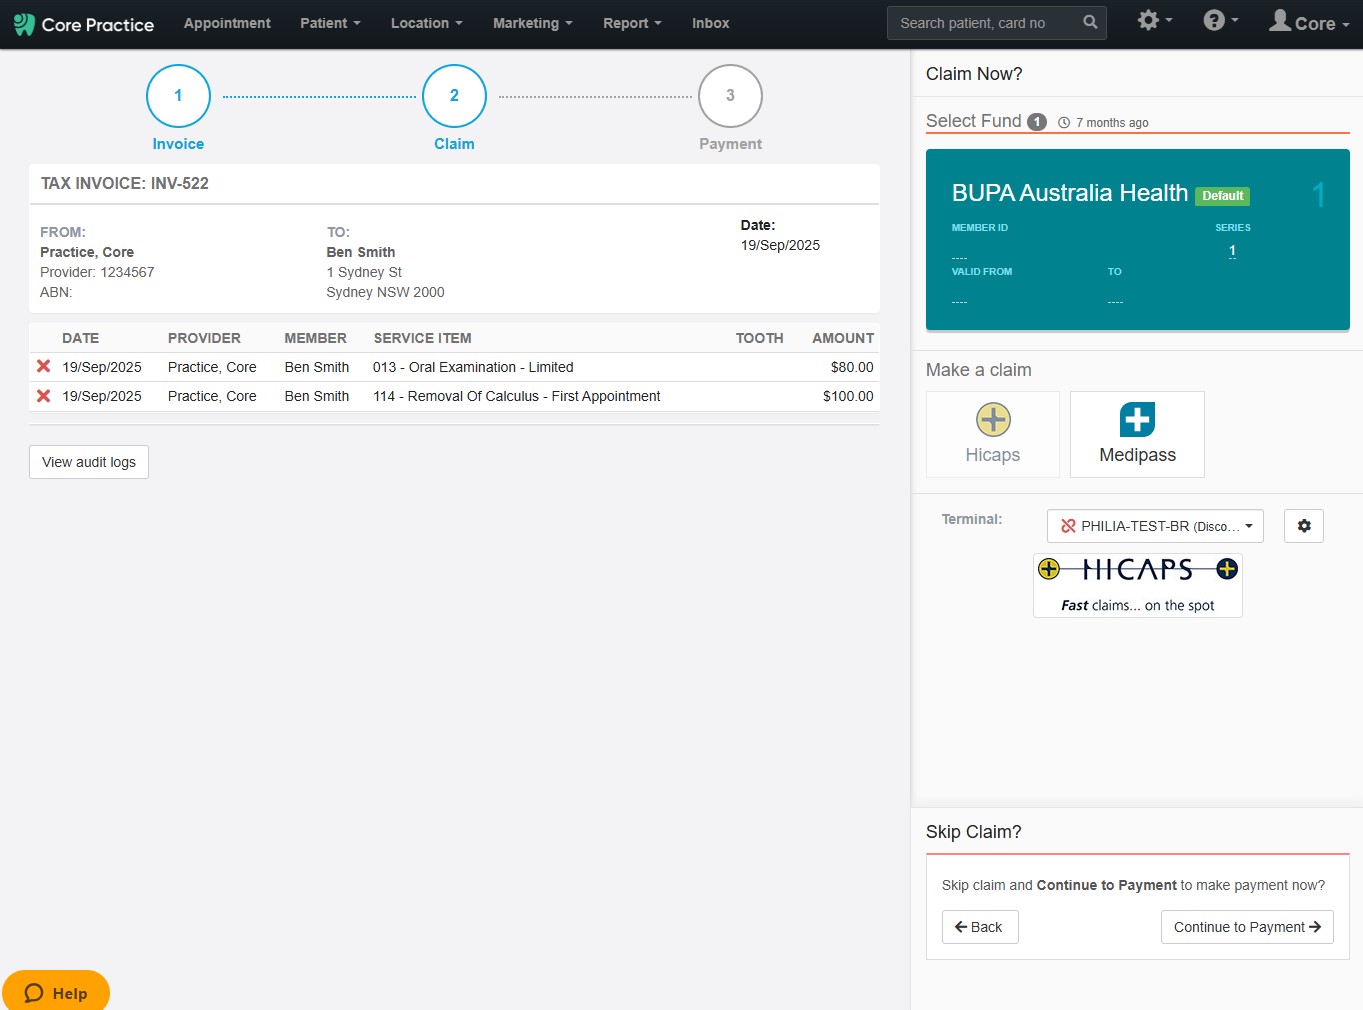The height and width of the screenshot is (1010, 1363).
Task: Click the Back button
Action: tap(980, 927)
